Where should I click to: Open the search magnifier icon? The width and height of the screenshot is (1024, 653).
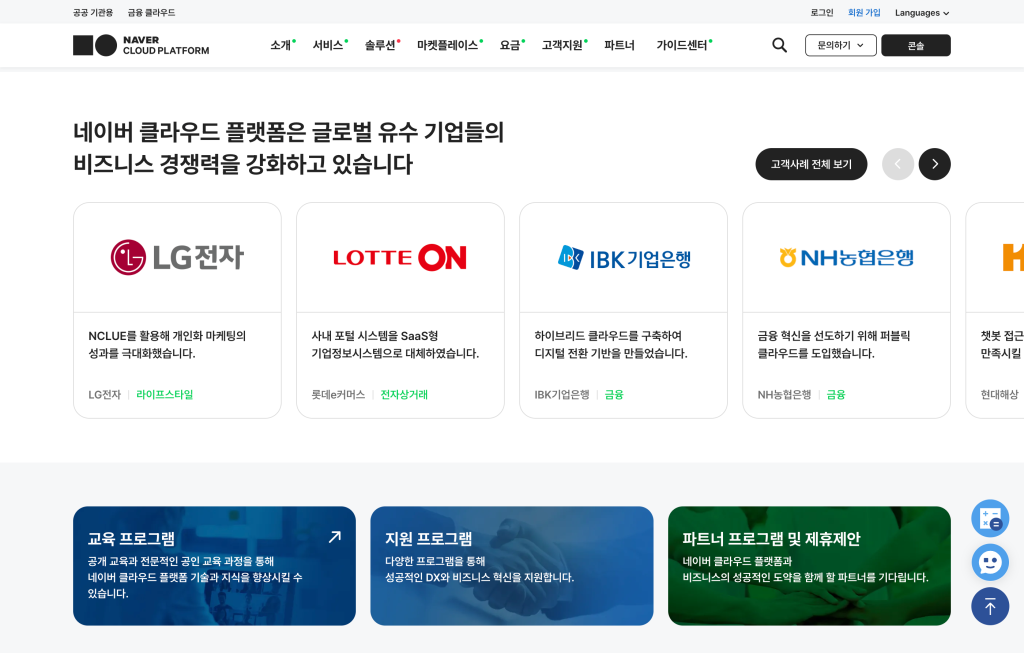coord(779,45)
